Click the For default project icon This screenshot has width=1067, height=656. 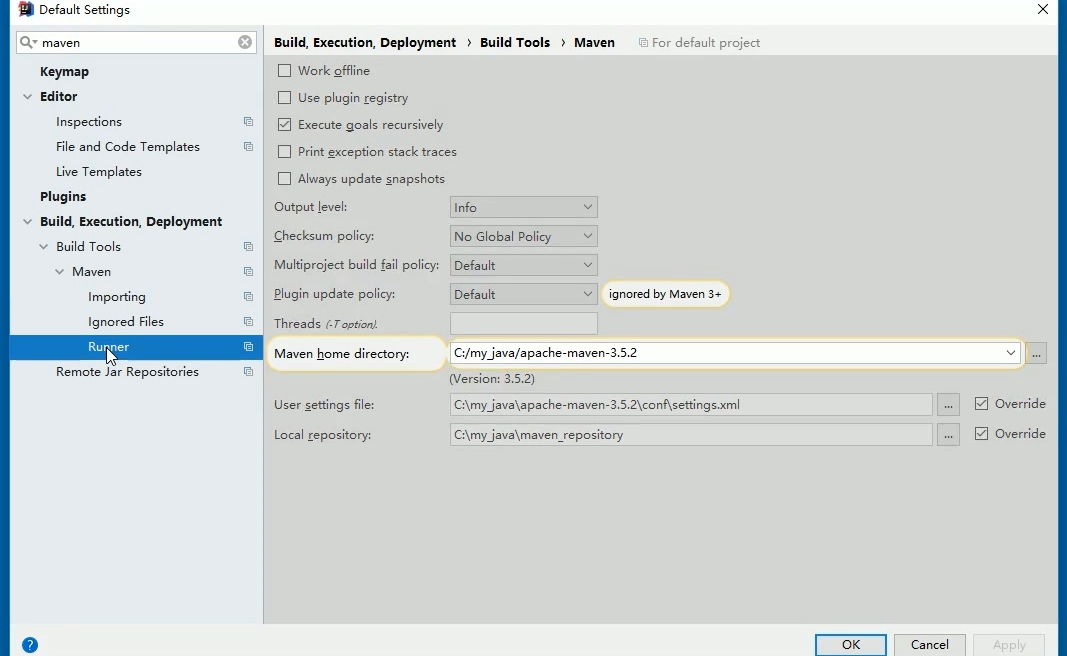(643, 43)
